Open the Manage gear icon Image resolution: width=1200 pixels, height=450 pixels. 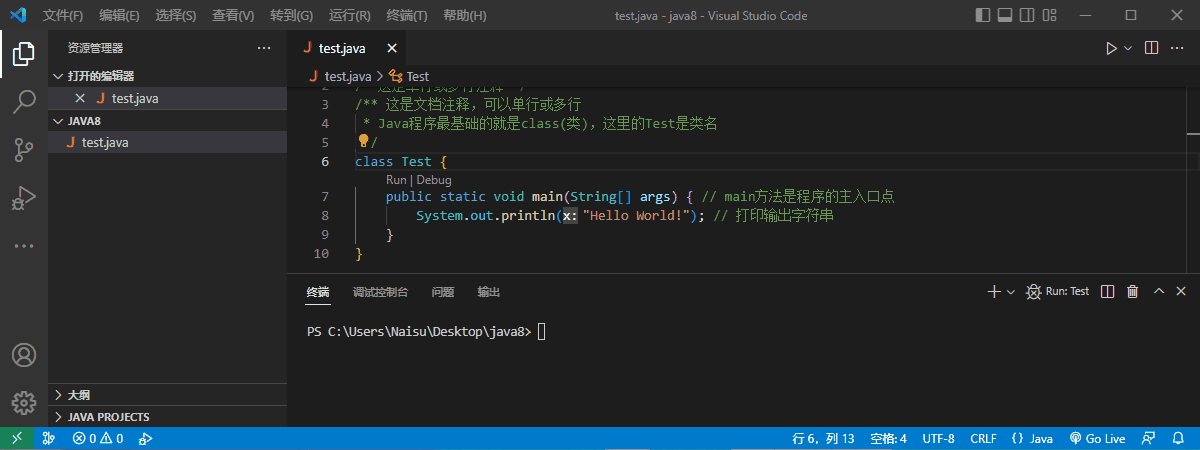tap(24, 402)
